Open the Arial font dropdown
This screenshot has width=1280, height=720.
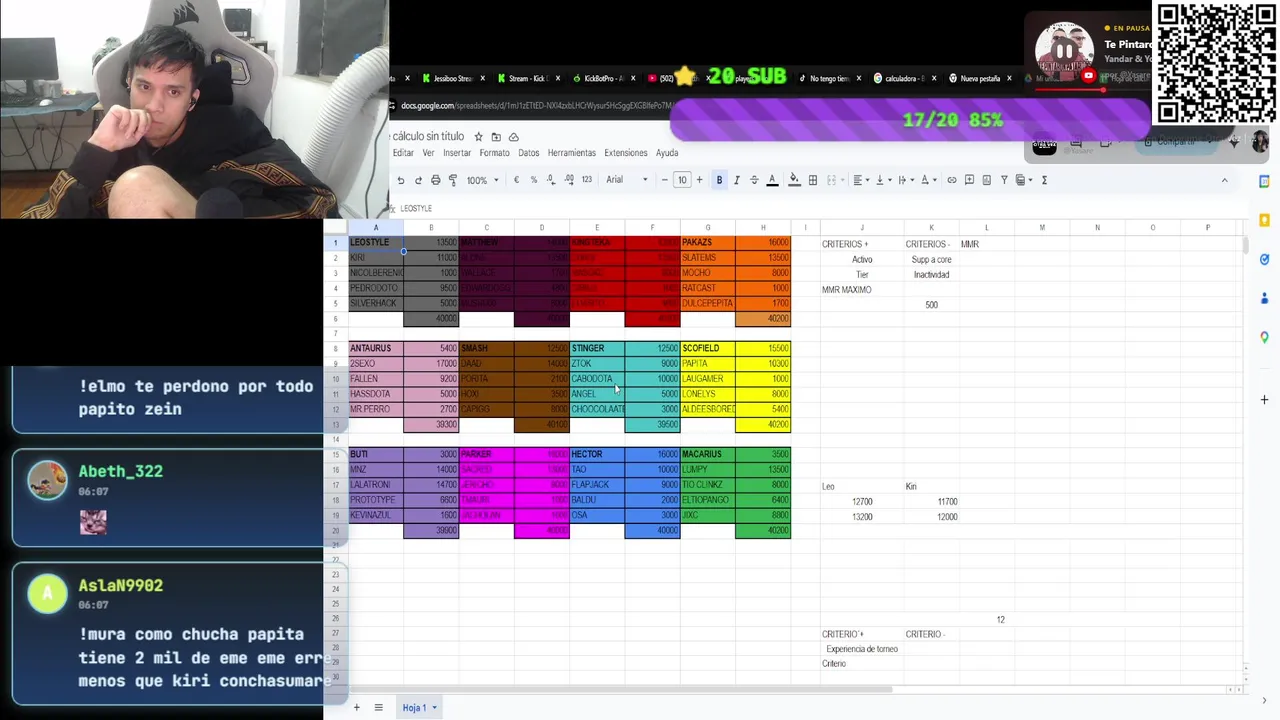[x=627, y=180]
